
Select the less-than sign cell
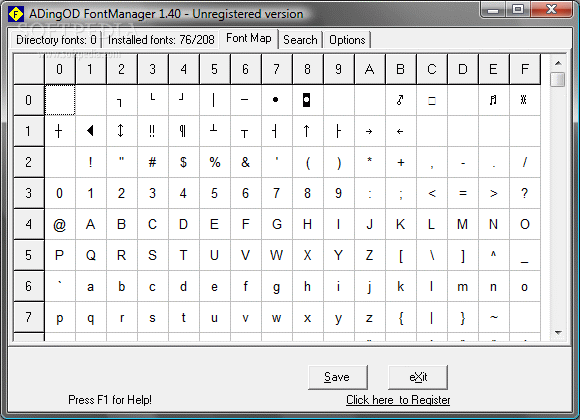point(432,193)
